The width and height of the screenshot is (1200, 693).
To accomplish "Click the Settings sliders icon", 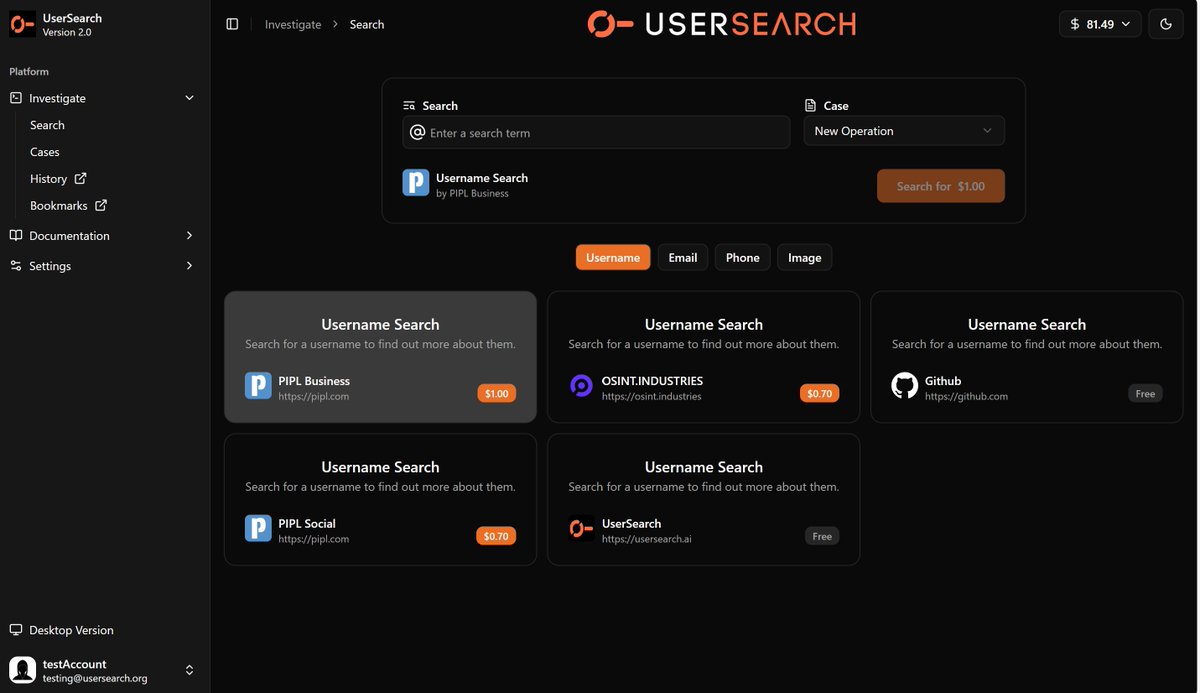I will pyautogui.click(x=15, y=266).
